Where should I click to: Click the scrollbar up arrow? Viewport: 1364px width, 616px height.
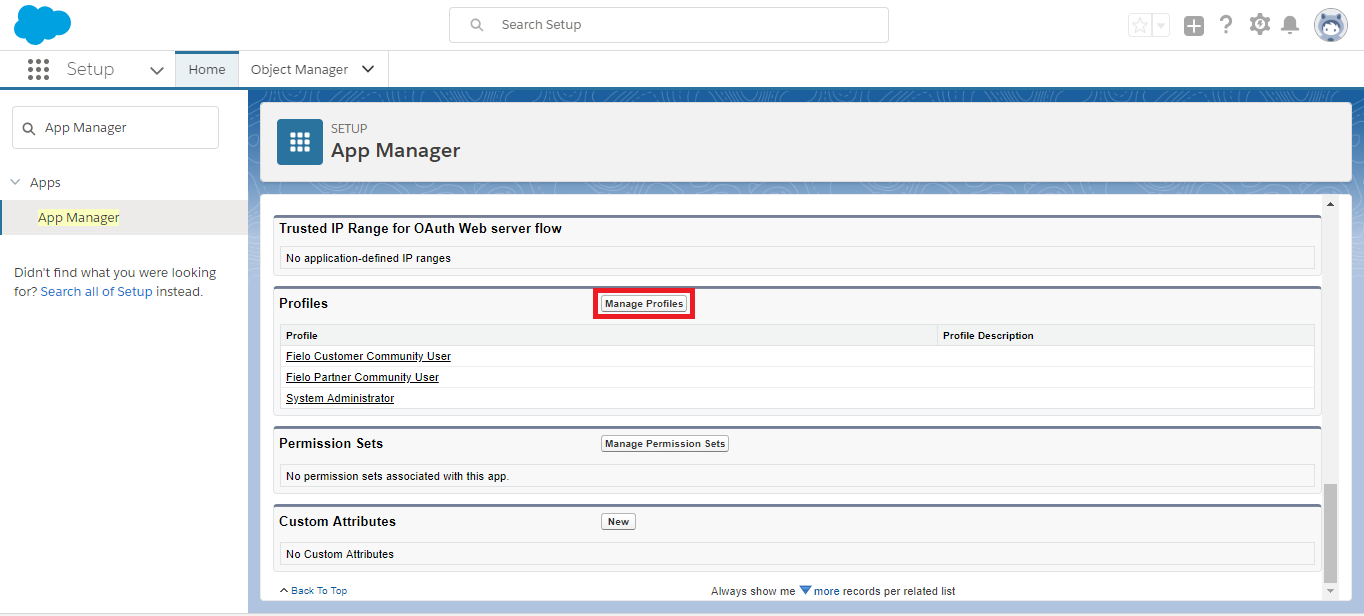(x=1330, y=204)
